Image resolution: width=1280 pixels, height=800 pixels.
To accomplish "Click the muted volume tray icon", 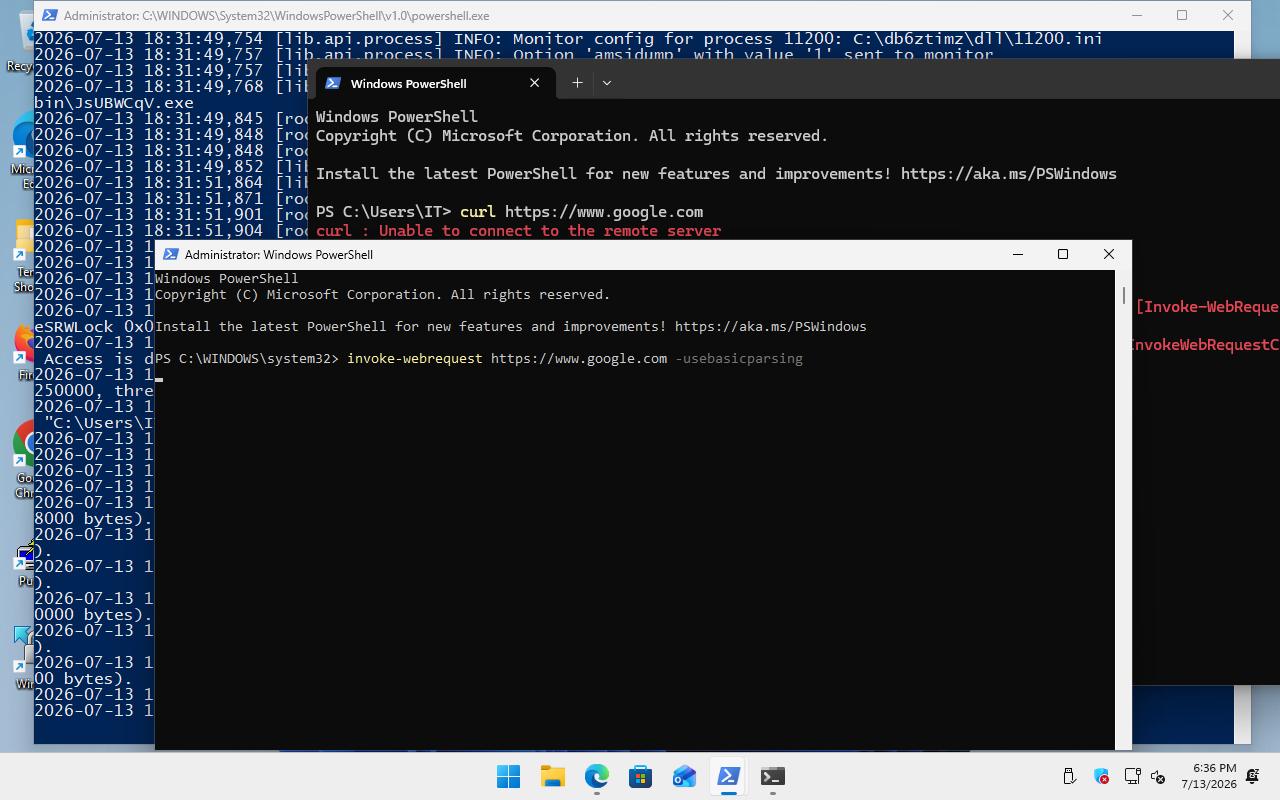I will click(x=1159, y=776).
